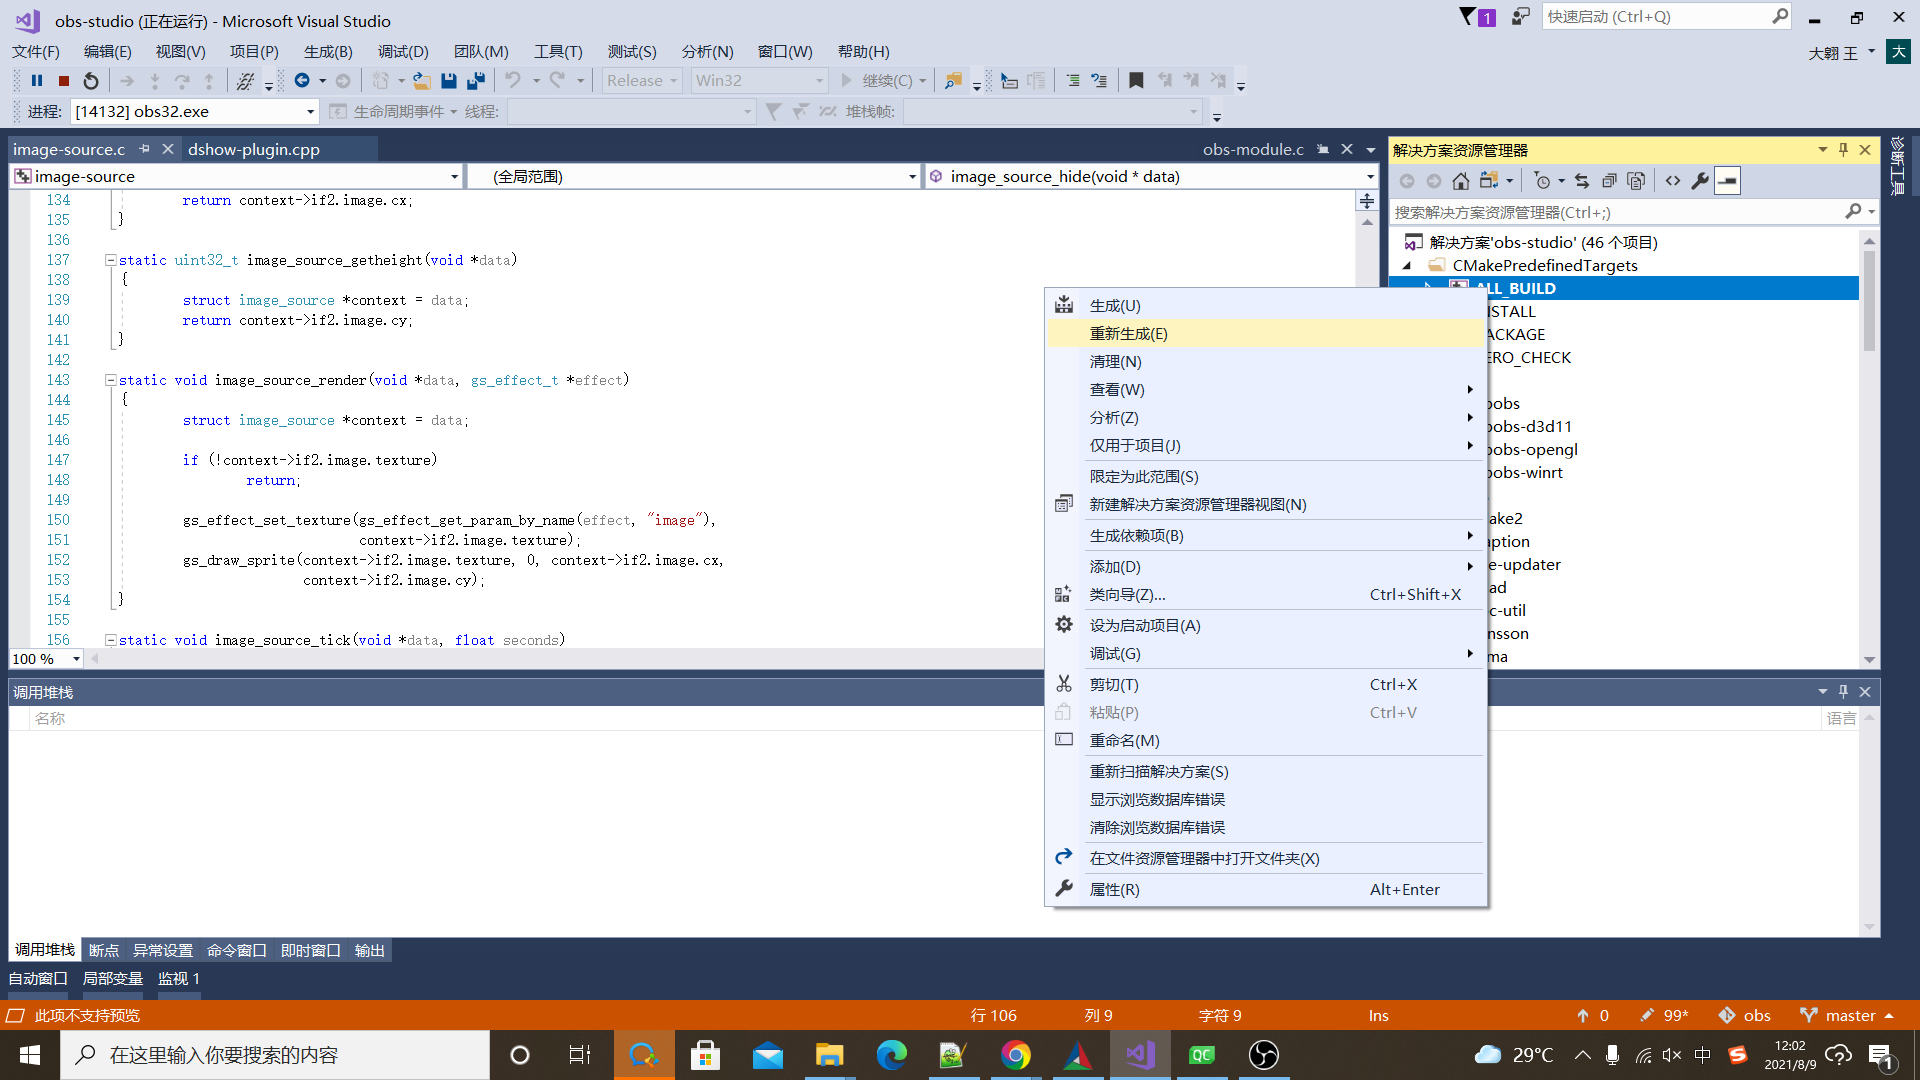Select 在文件资源管理器中打开文件夹(X) in the menu
This screenshot has width=1920, height=1080.
point(1265,858)
